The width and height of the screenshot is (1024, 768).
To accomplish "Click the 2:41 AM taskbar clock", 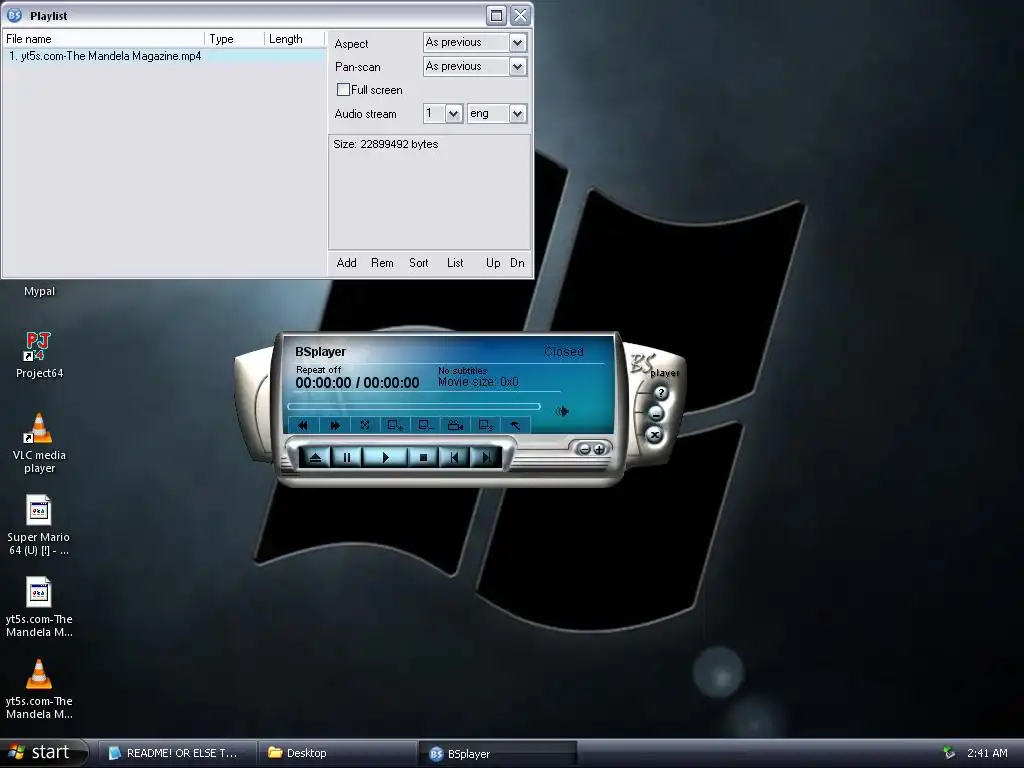I will (987, 753).
